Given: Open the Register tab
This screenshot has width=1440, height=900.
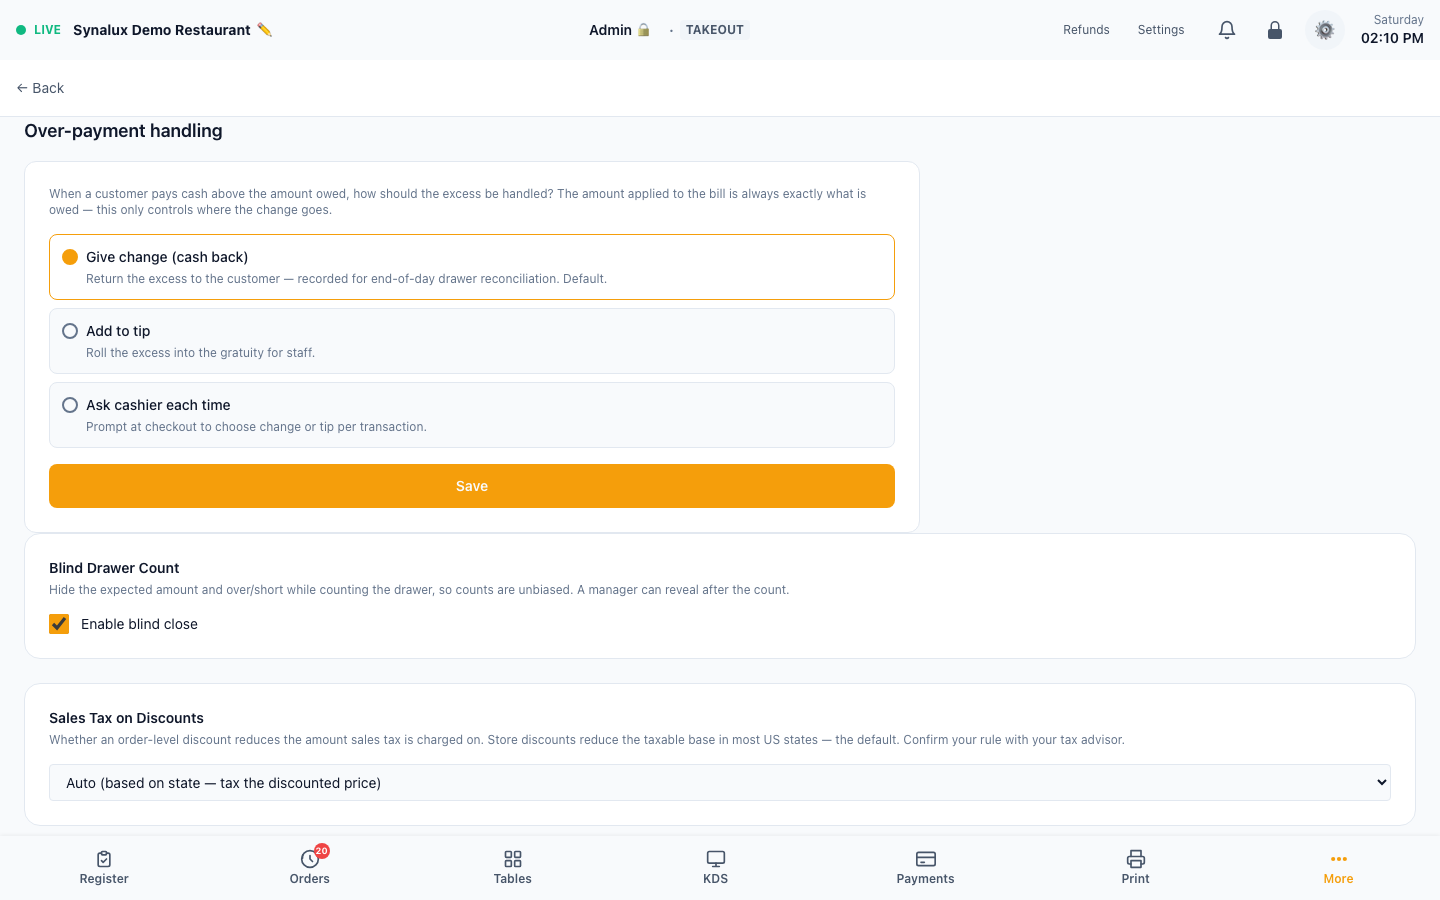Looking at the screenshot, I should (104, 867).
